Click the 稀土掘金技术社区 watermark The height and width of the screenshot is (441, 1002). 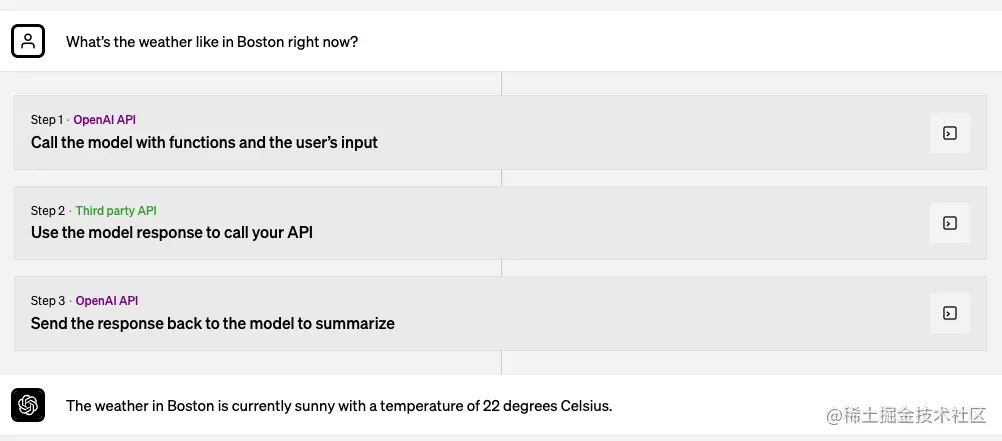click(906, 414)
